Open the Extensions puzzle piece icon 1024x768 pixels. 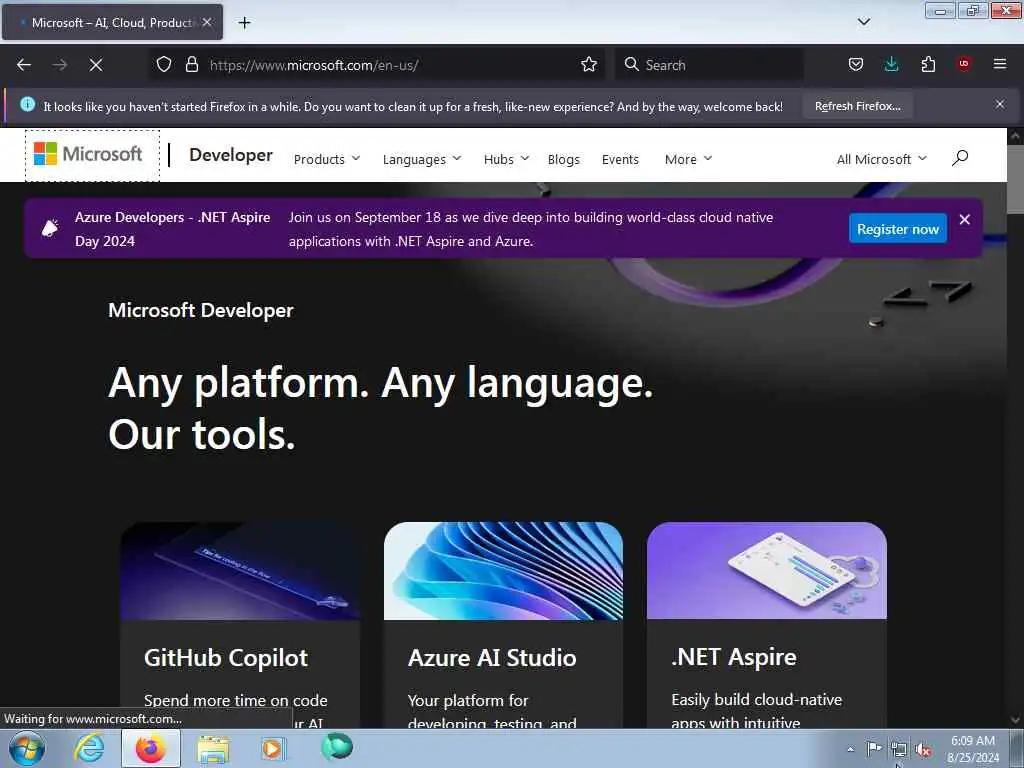928,65
